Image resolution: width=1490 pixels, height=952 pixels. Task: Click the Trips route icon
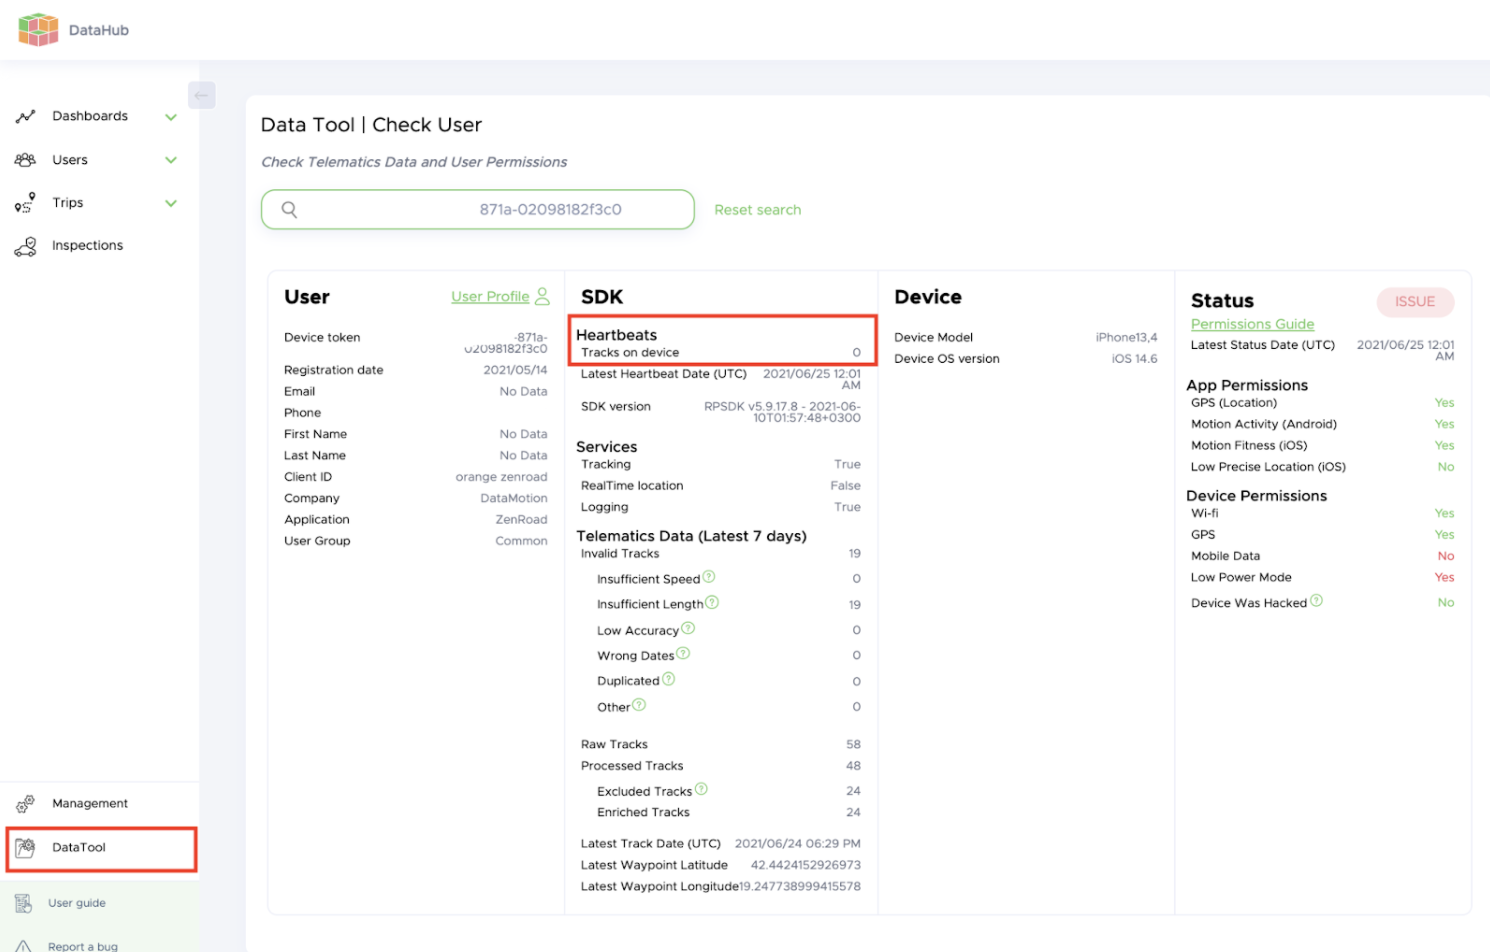25,203
